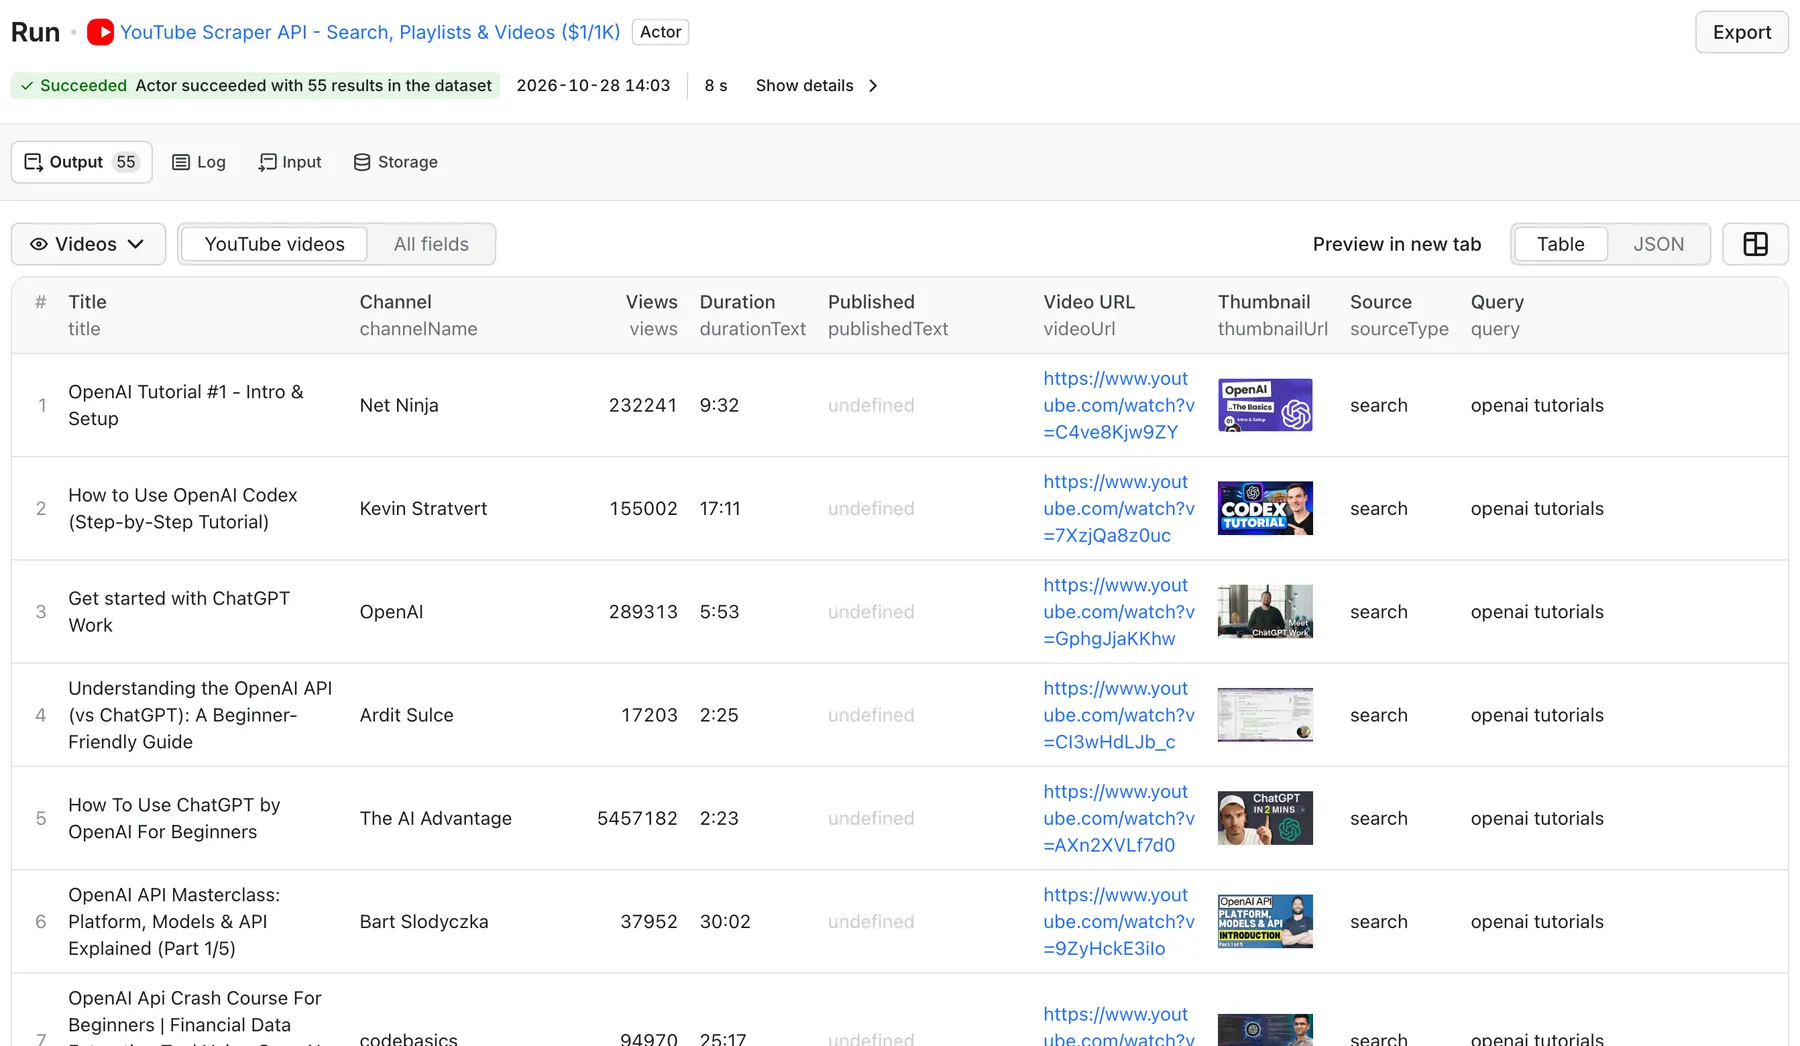The image size is (1800, 1046).
Task: Switch to the Output tab
Action: coord(82,162)
